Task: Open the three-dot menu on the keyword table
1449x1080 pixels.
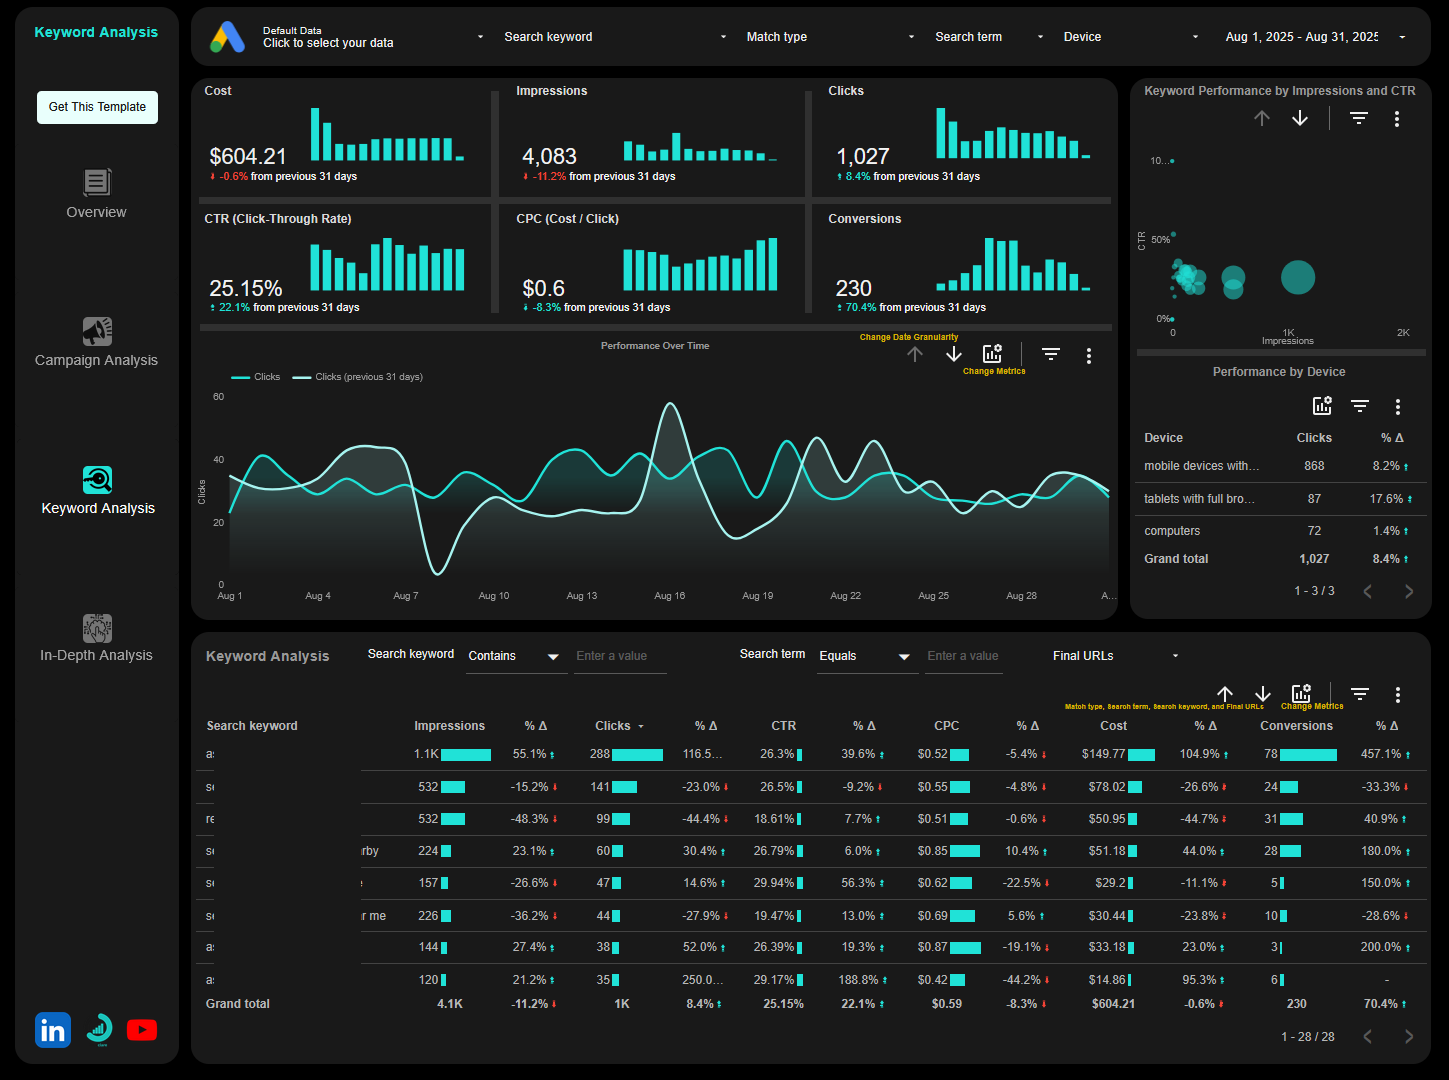Action: click(x=1398, y=694)
